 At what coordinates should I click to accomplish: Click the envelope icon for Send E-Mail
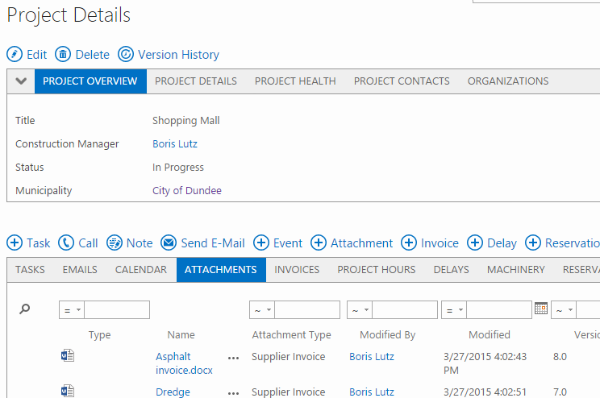click(168, 243)
